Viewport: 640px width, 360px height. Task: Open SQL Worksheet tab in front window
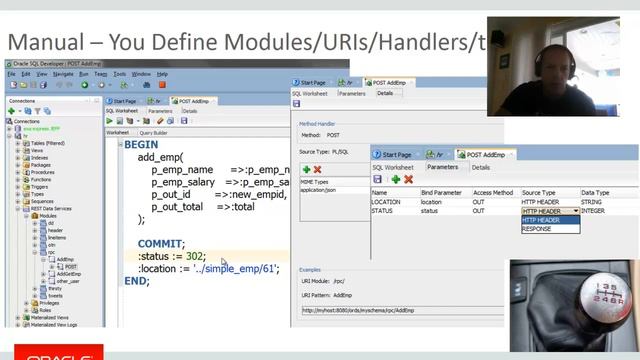[393, 167]
